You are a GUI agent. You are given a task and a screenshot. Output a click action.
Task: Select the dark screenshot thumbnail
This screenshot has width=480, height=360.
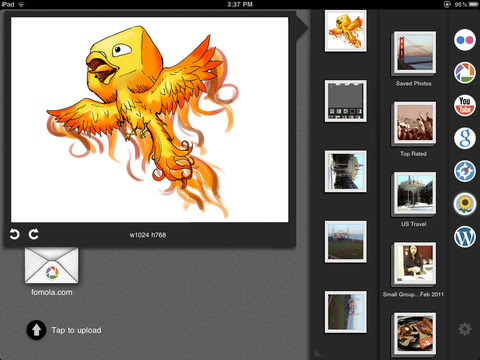tap(346, 101)
